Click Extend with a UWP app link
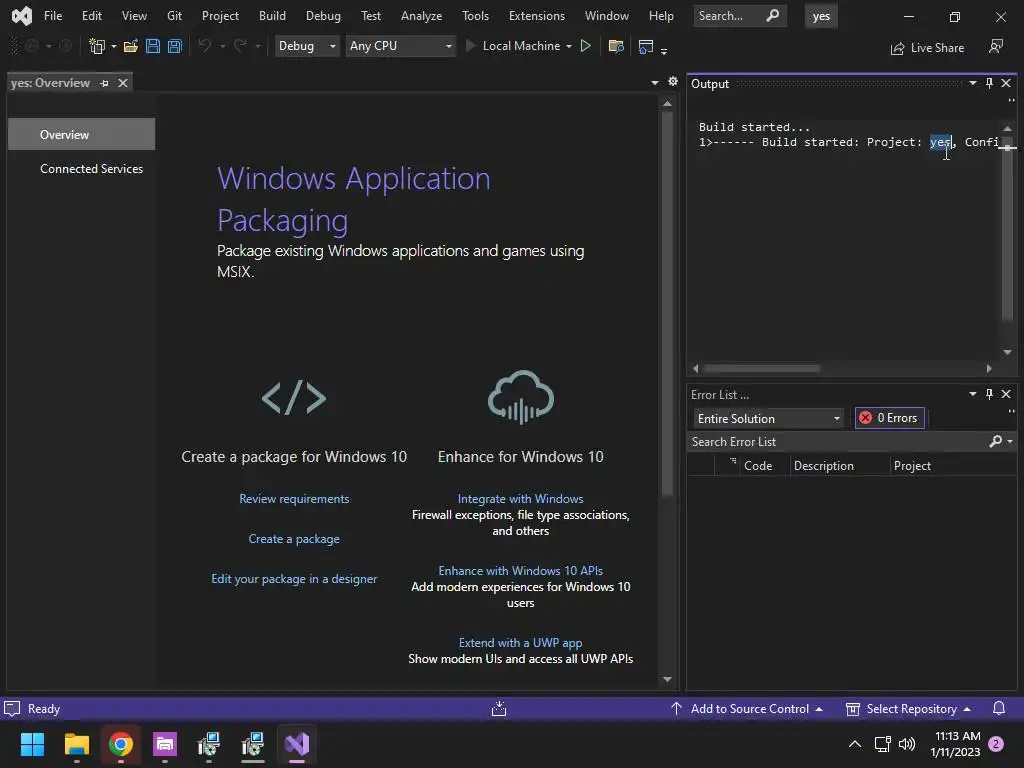1024x768 pixels. (x=520, y=643)
